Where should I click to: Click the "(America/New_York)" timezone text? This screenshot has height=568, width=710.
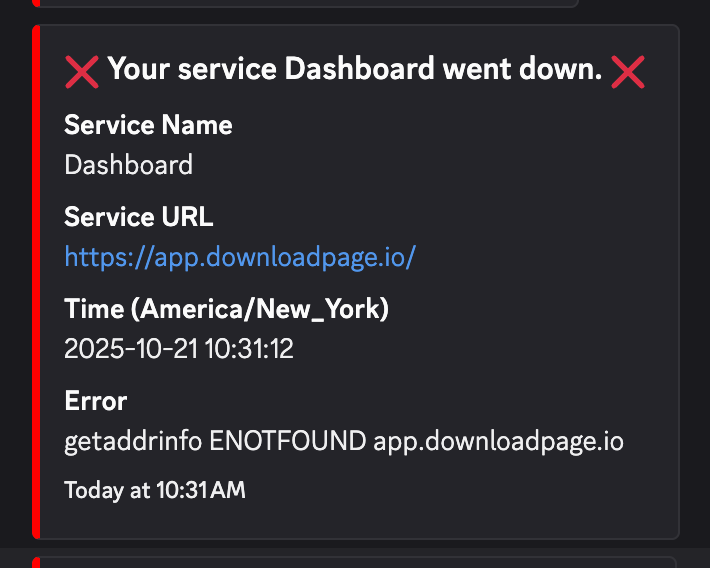pyautogui.click(x=259, y=309)
